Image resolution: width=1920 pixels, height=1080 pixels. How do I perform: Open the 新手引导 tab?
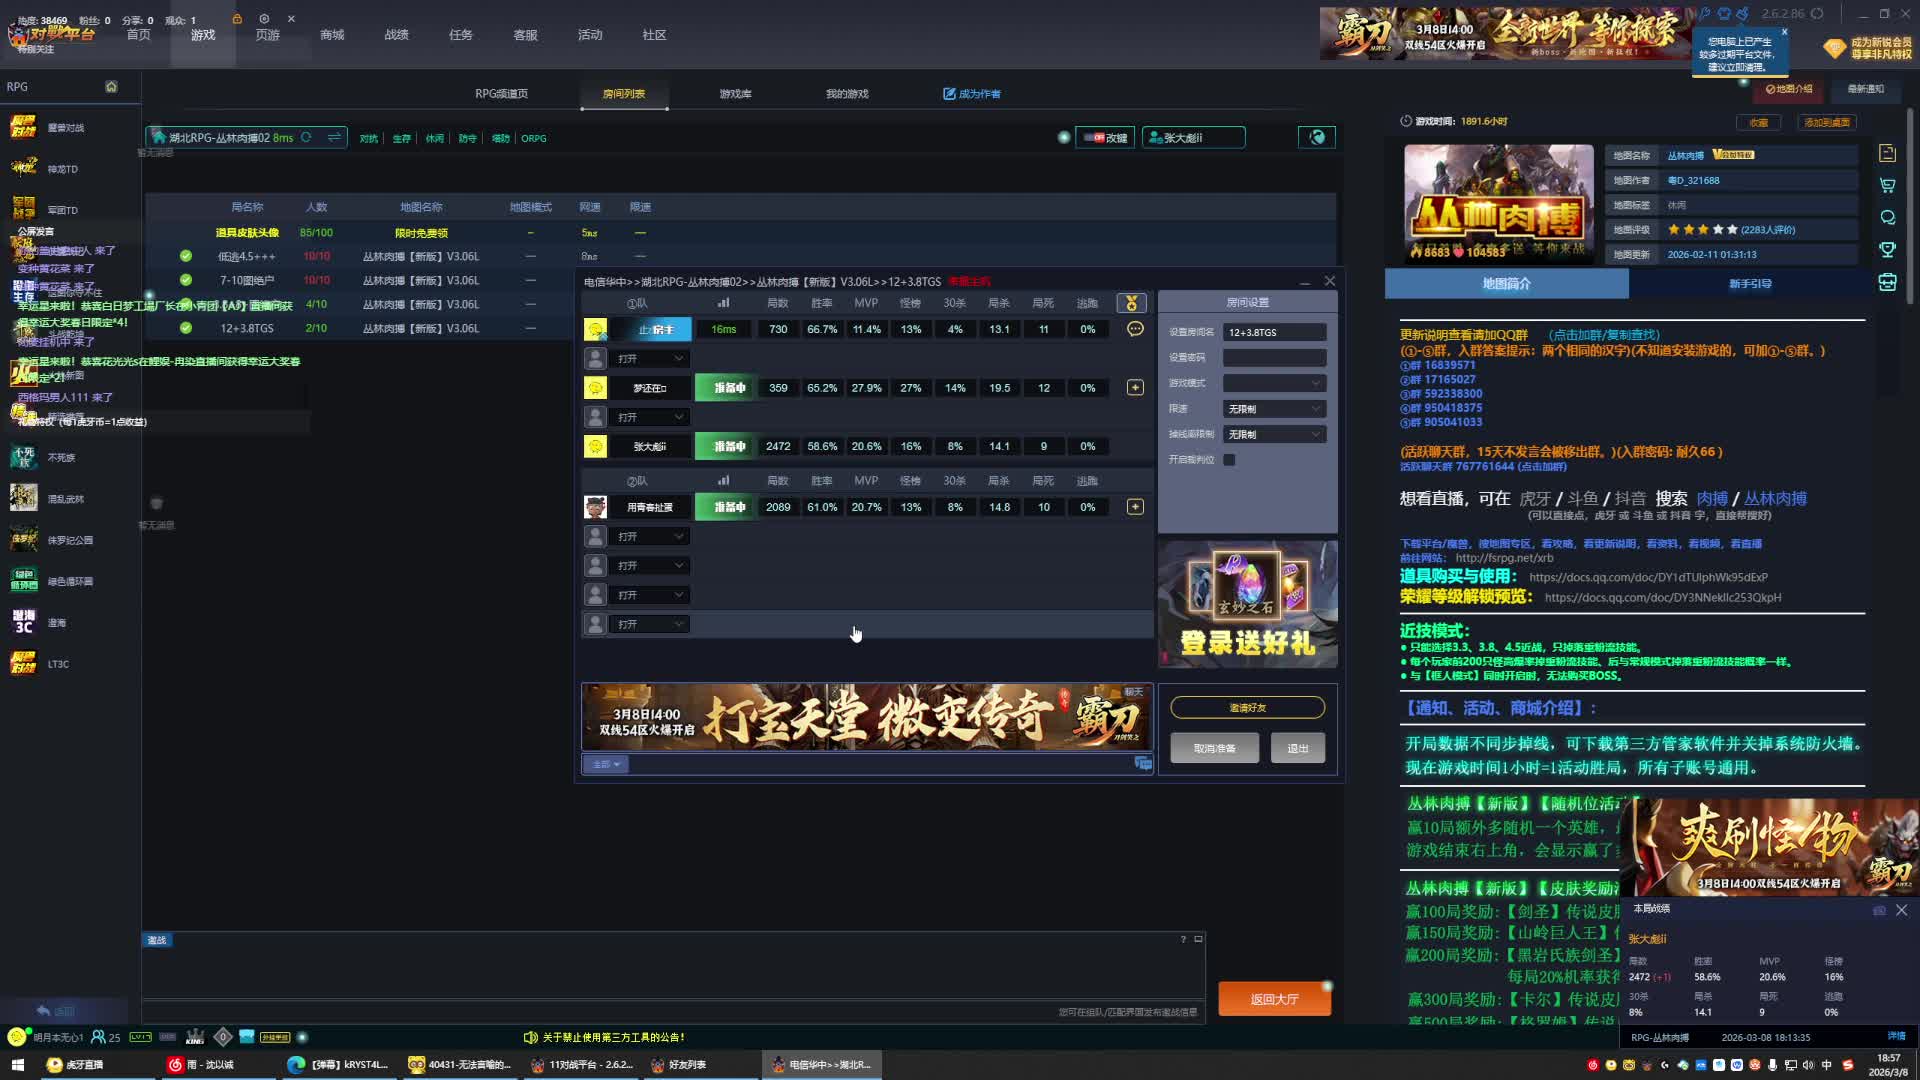(1750, 284)
